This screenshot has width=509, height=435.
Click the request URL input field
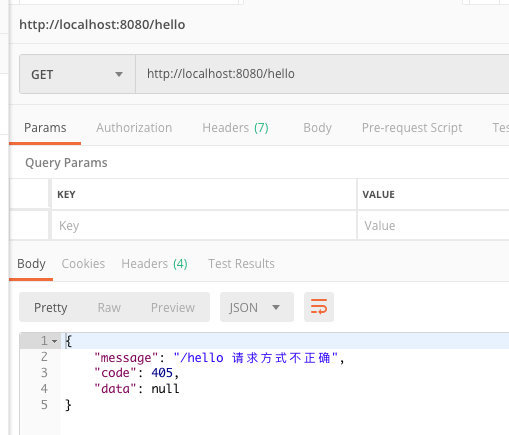[322, 74]
